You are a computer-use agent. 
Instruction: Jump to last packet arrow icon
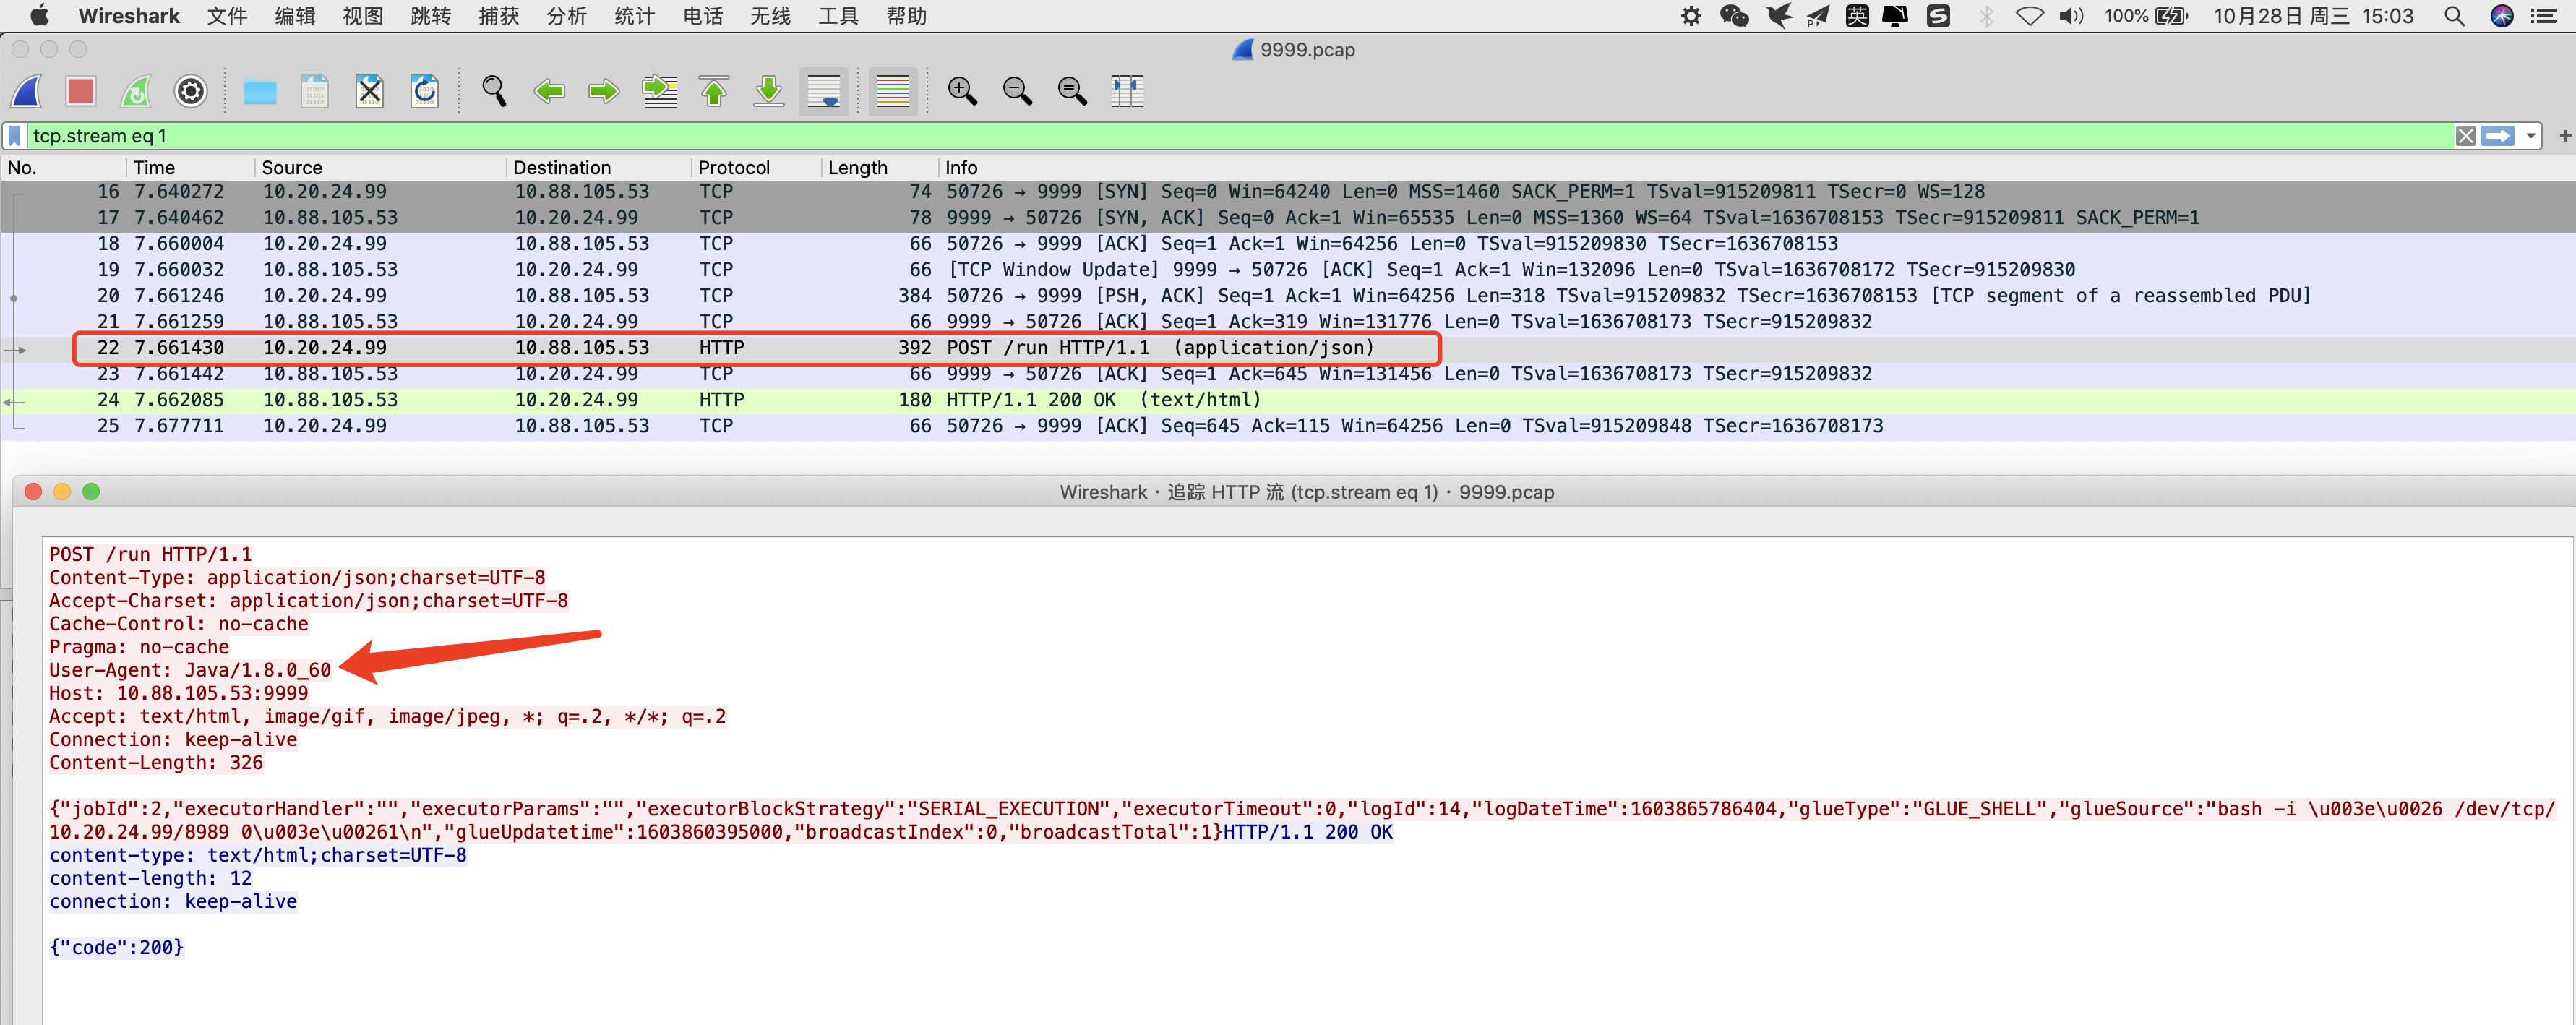tap(768, 92)
